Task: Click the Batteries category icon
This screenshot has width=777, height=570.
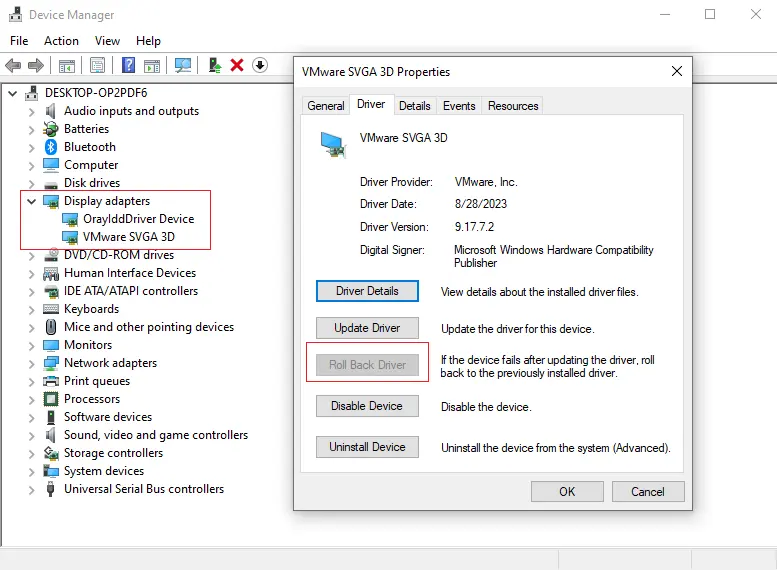Action: (x=51, y=129)
